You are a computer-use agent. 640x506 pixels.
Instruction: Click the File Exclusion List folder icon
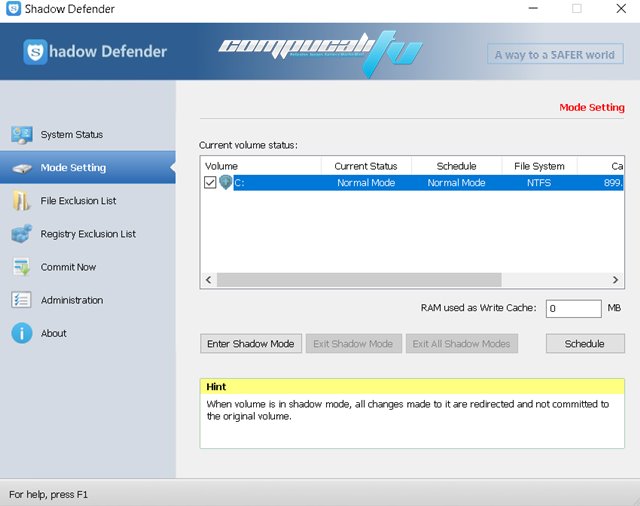[x=22, y=201]
